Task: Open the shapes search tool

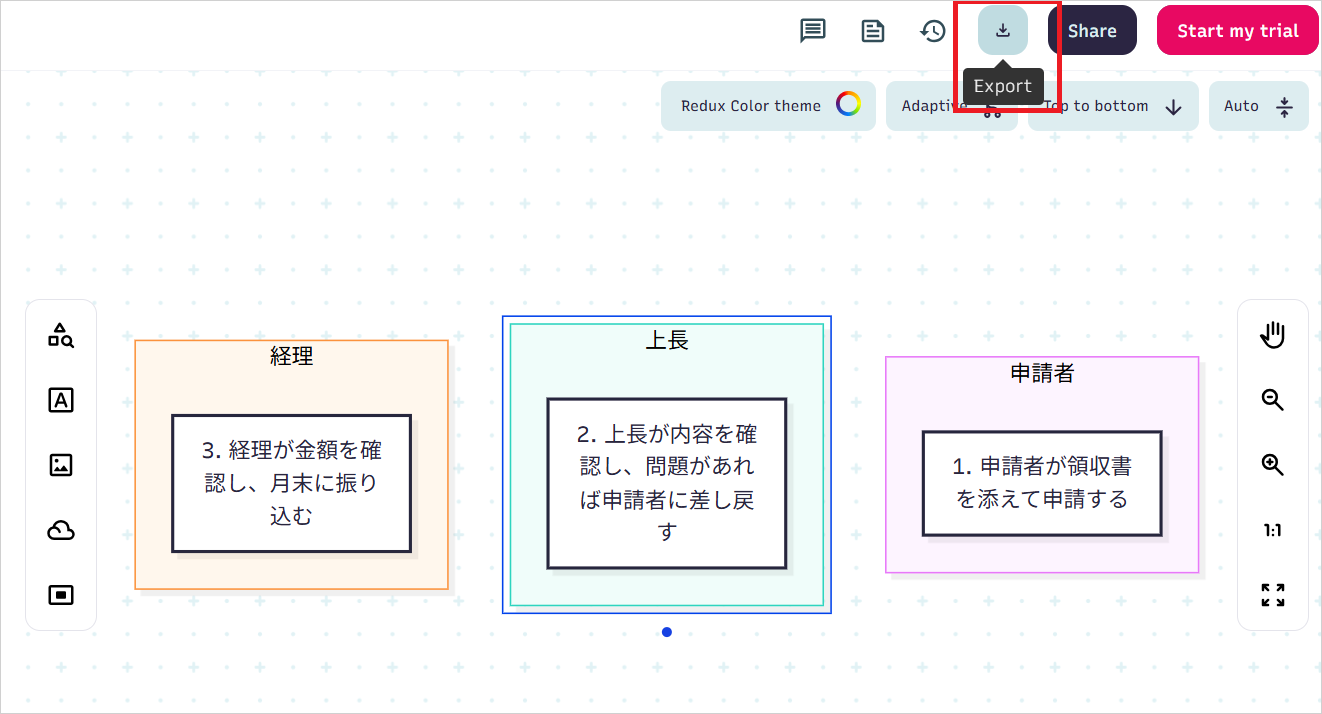Action: tap(61, 335)
